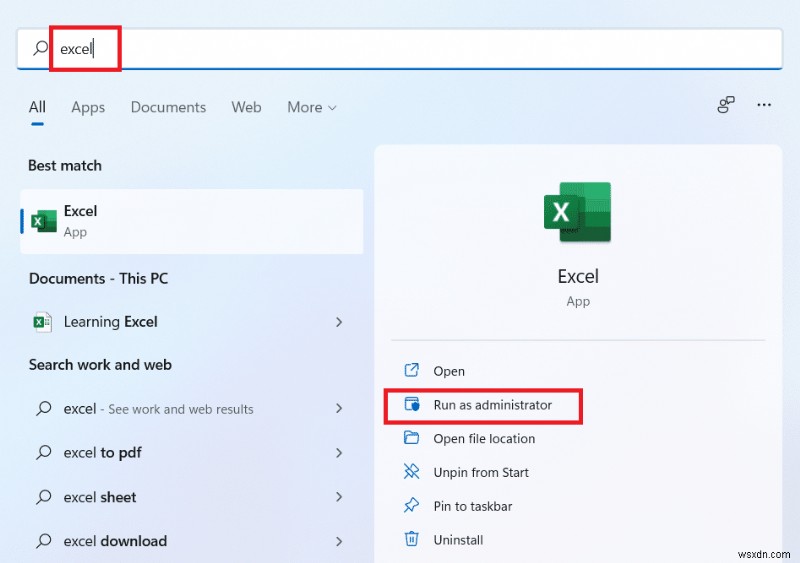Click the search icon beside 'excel sheet'
800x563 pixels.
(x=44, y=497)
